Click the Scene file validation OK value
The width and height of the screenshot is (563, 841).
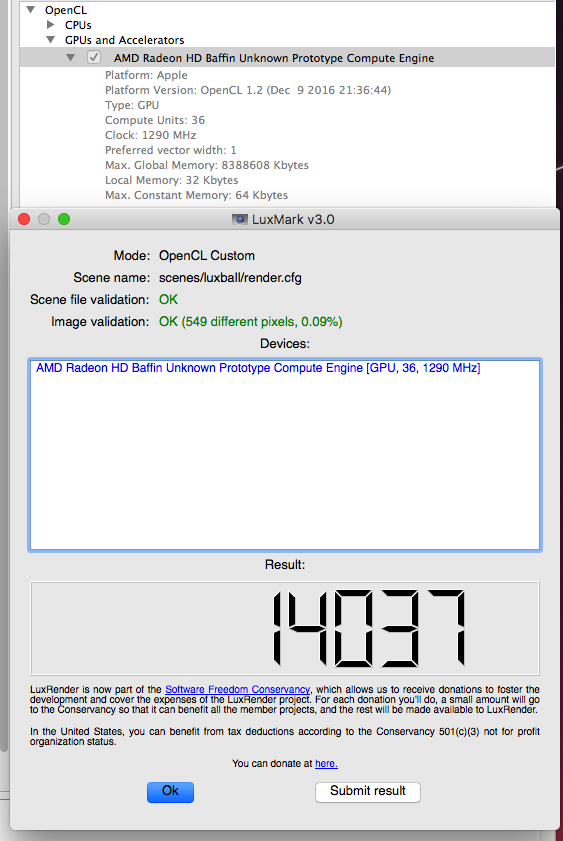click(168, 300)
